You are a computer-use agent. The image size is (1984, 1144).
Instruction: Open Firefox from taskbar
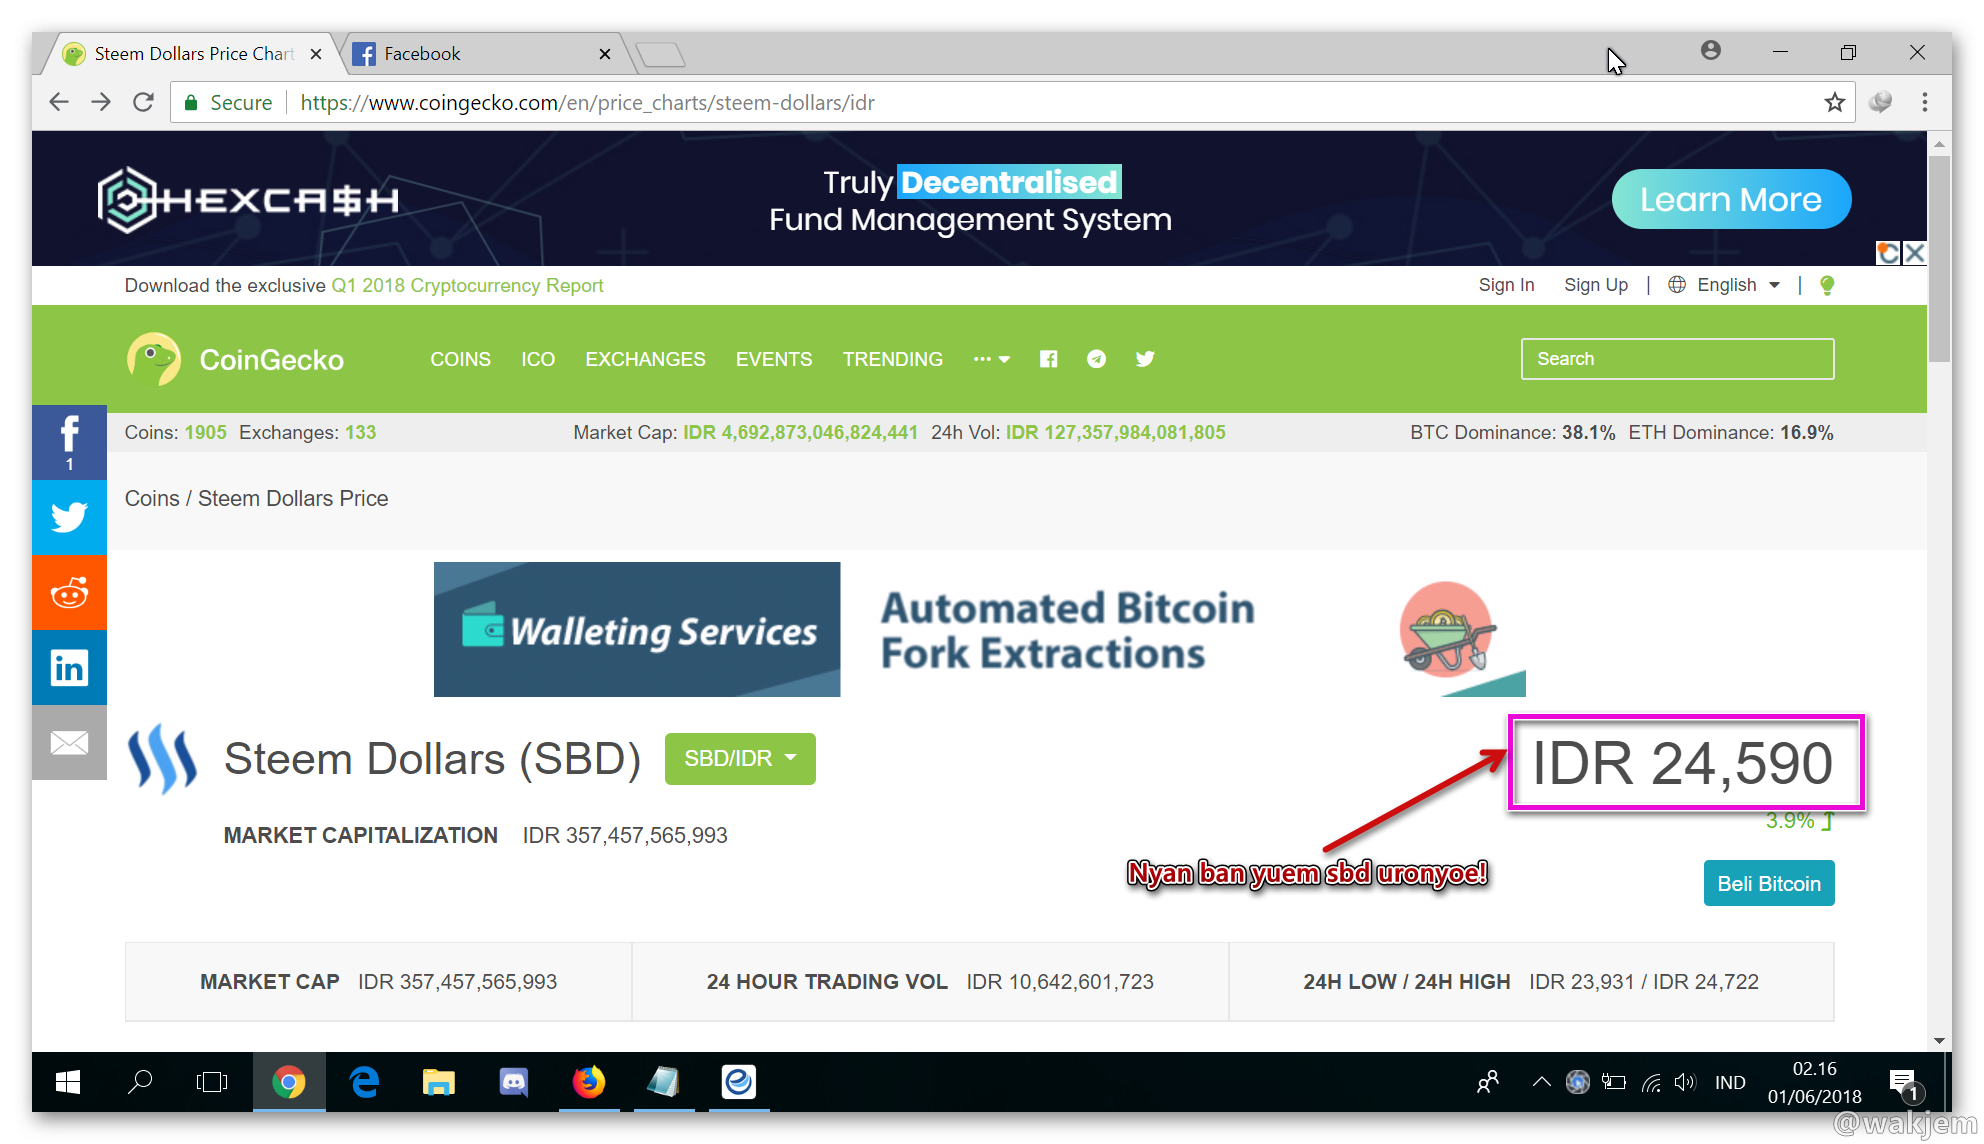point(589,1082)
